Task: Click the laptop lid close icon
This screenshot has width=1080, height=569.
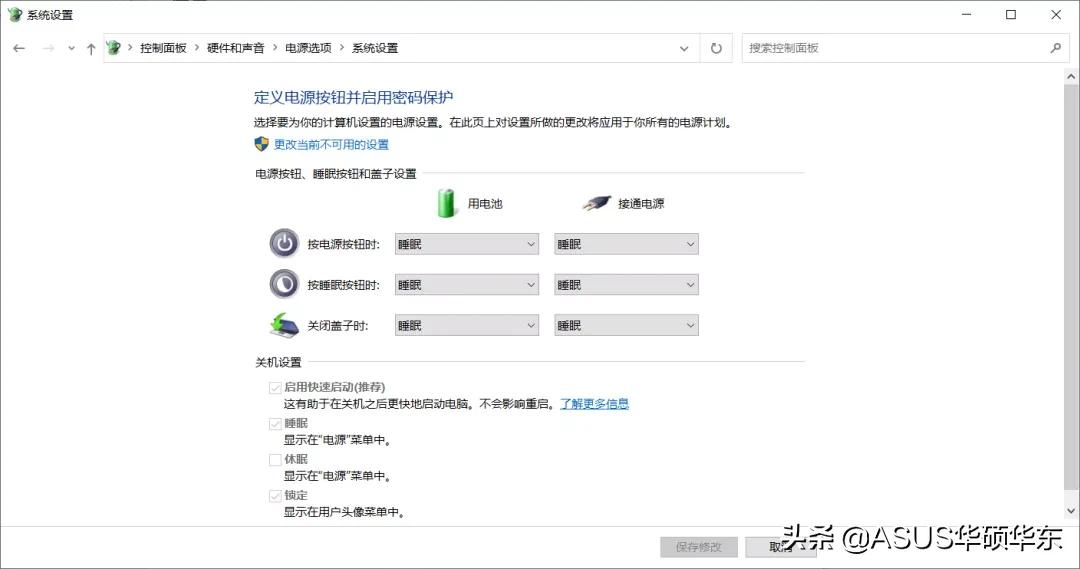Action: (x=284, y=325)
